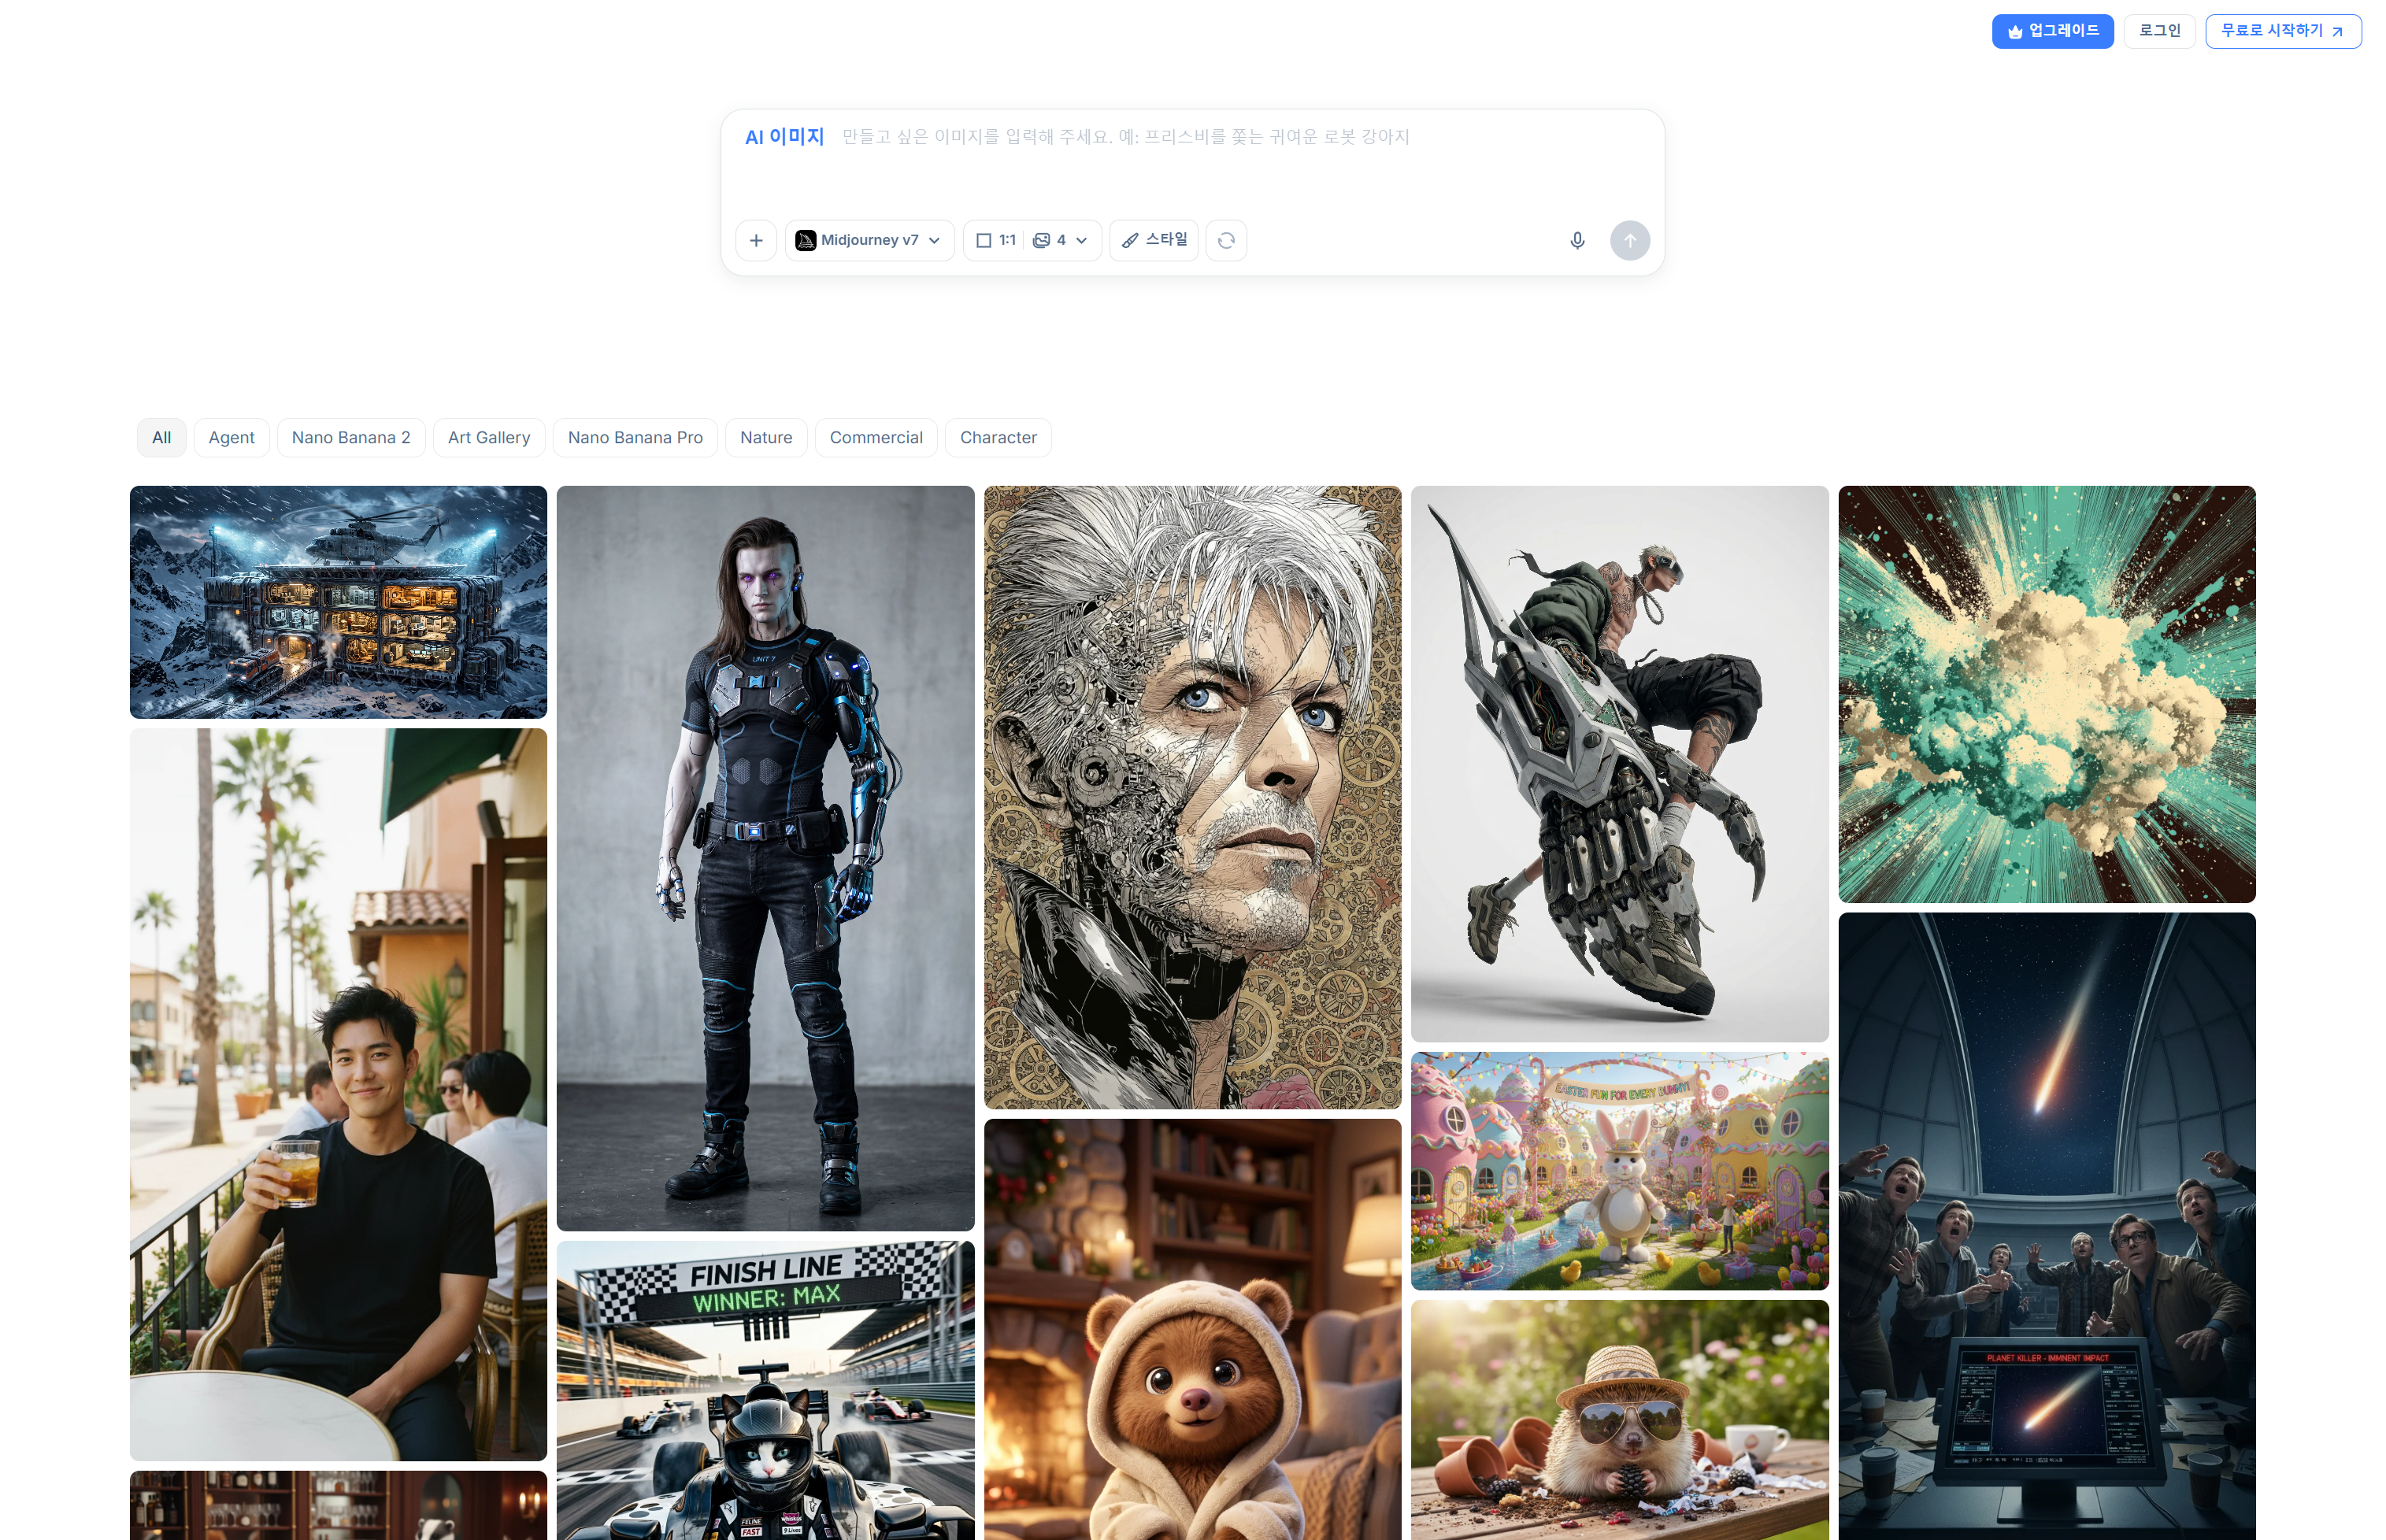Click the brush 스타일 style button
Screen dimensions: 2386x1540
[x=1154, y=241]
